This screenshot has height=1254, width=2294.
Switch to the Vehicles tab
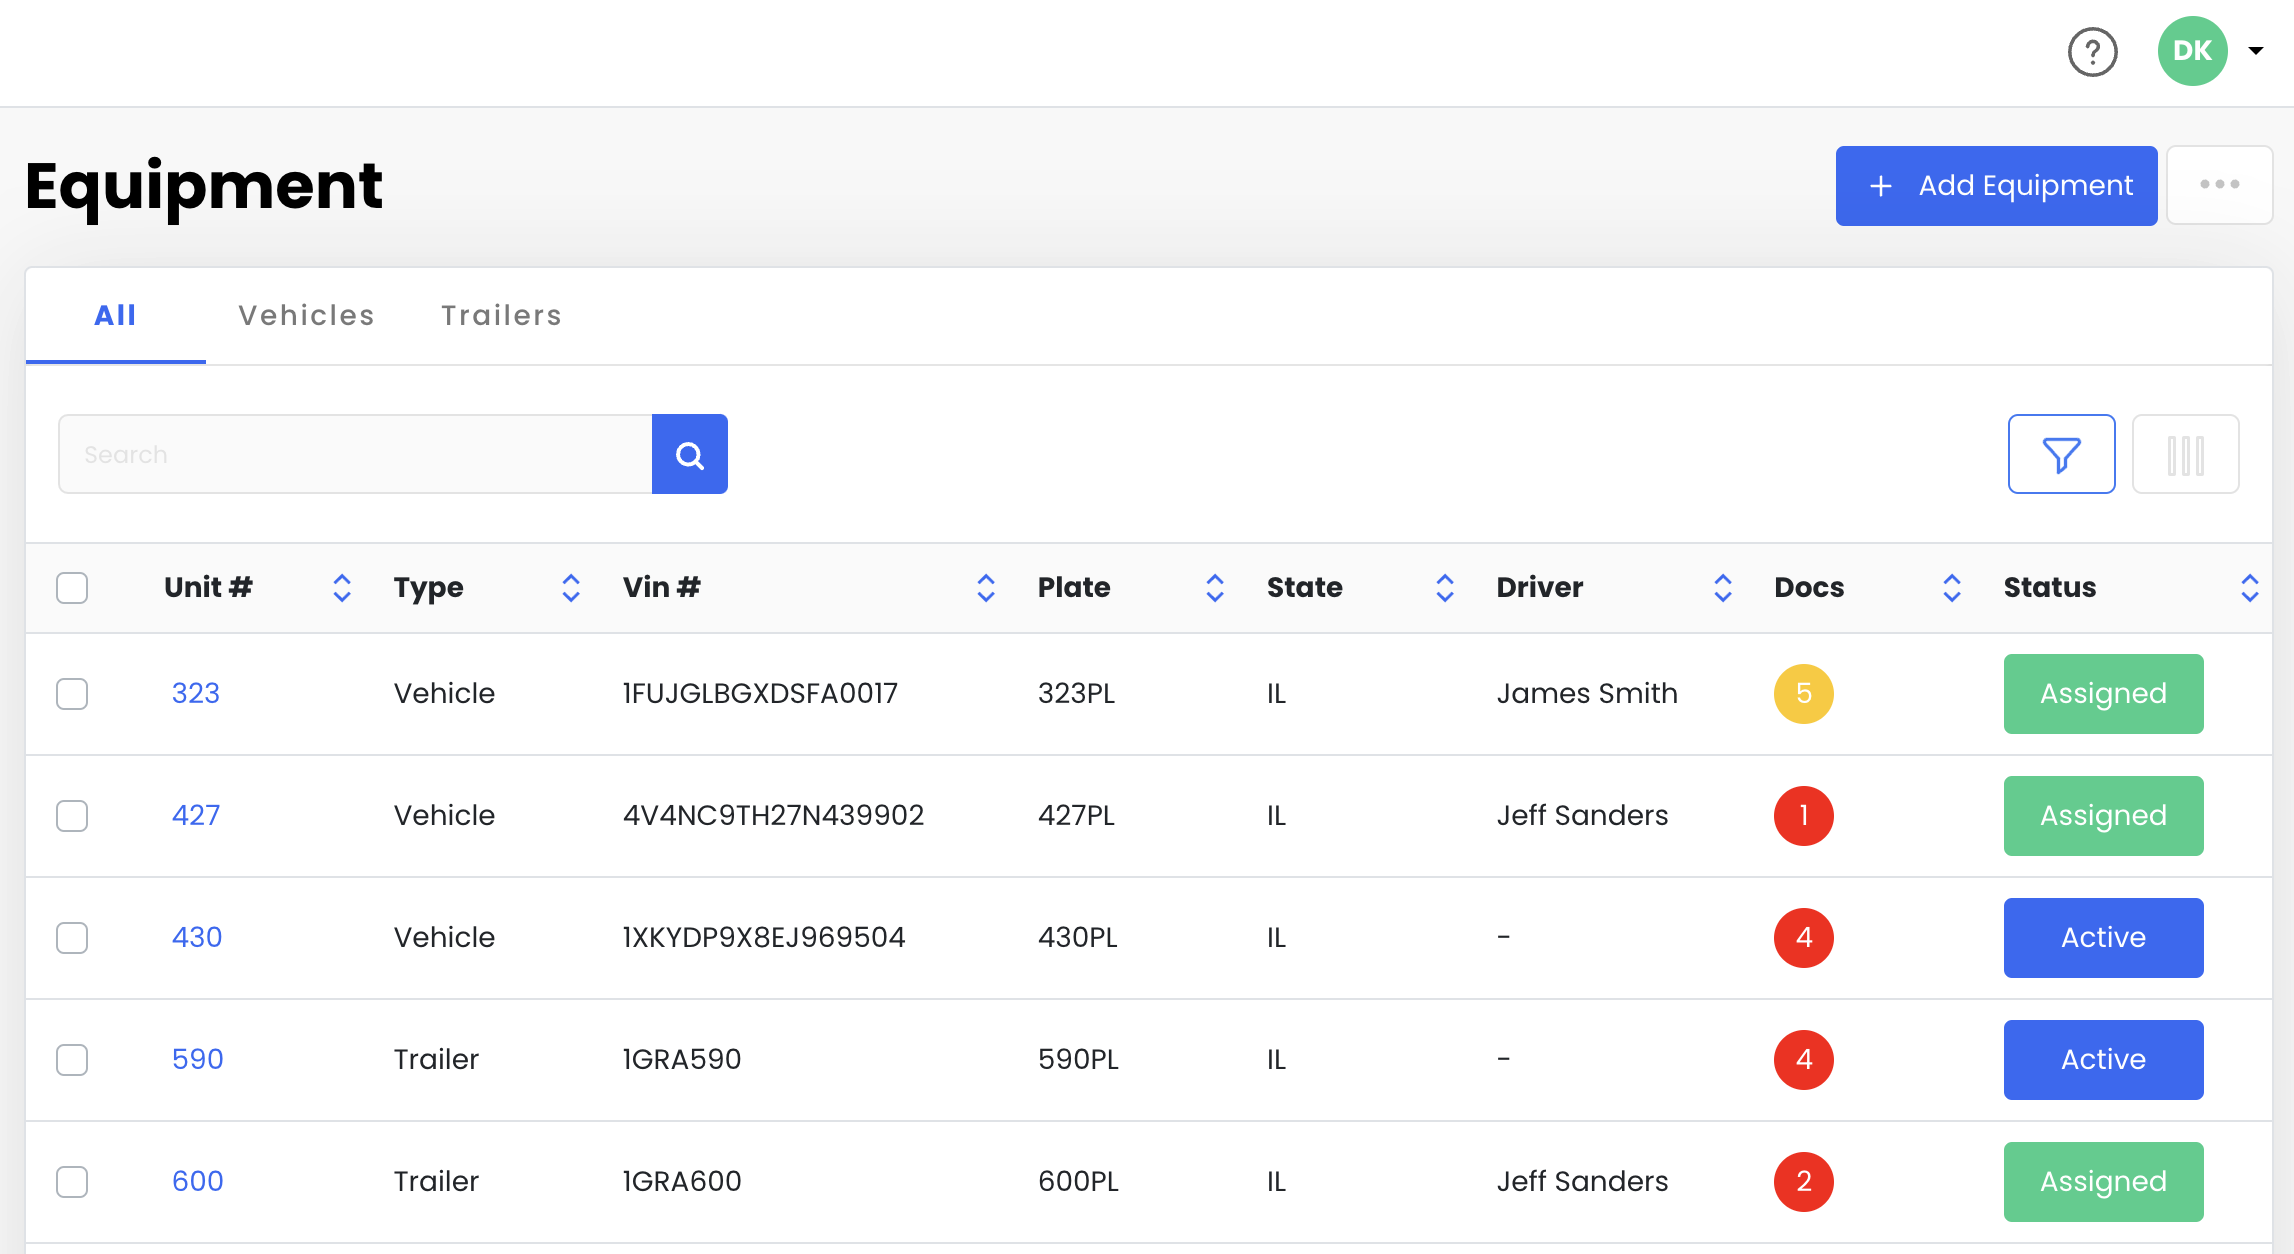(x=306, y=315)
